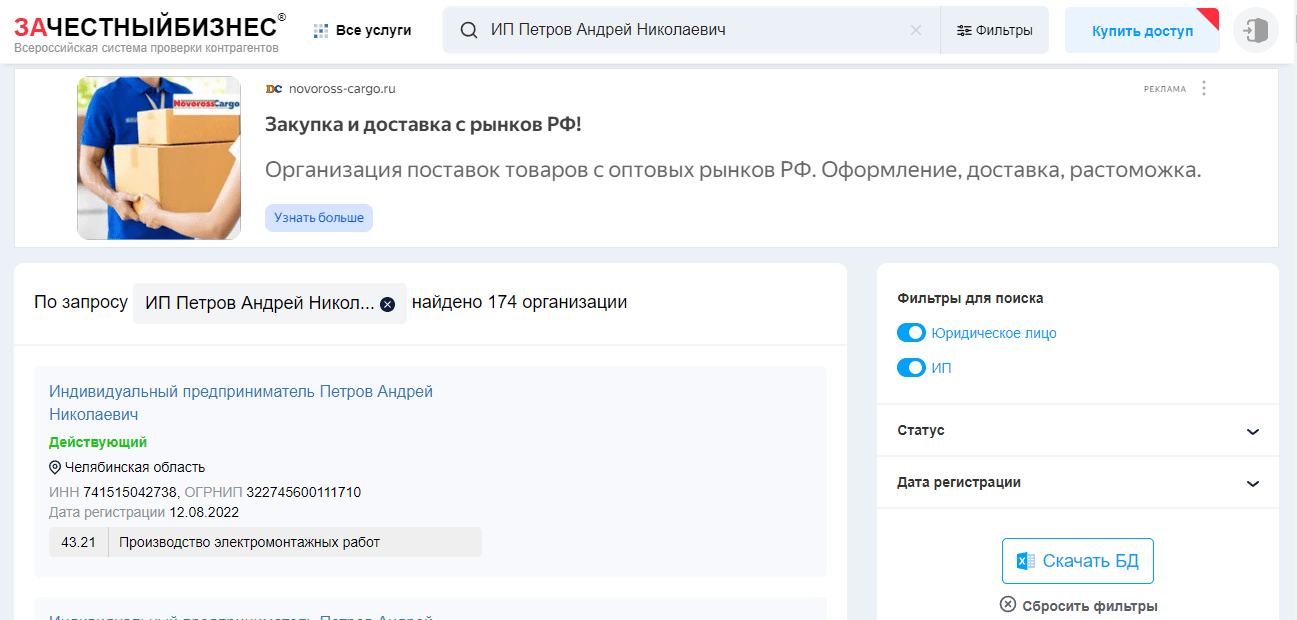Click the Сбросить фильтры circle-x icon
Screen dimensions: 1297x620
(1008, 605)
